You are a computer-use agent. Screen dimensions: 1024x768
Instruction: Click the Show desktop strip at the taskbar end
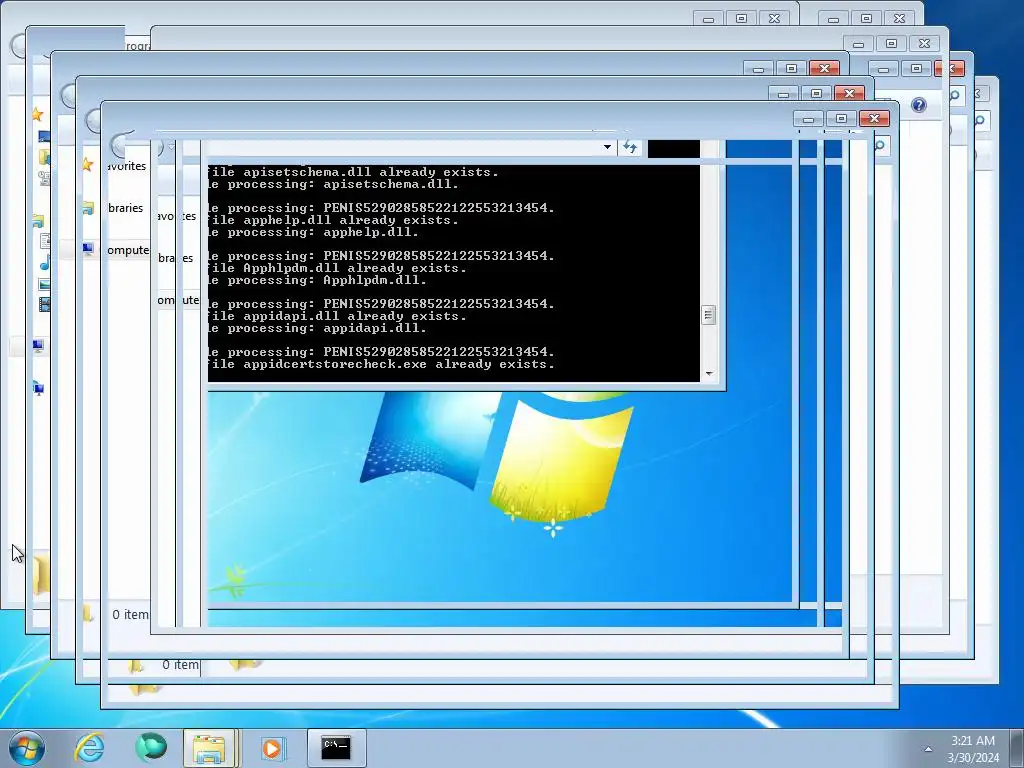(x=1017, y=748)
